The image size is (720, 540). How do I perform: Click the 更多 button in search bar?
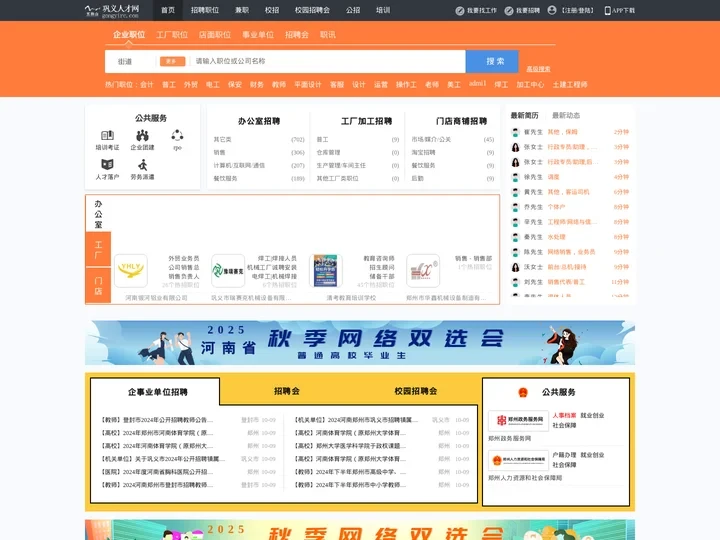(172, 62)
